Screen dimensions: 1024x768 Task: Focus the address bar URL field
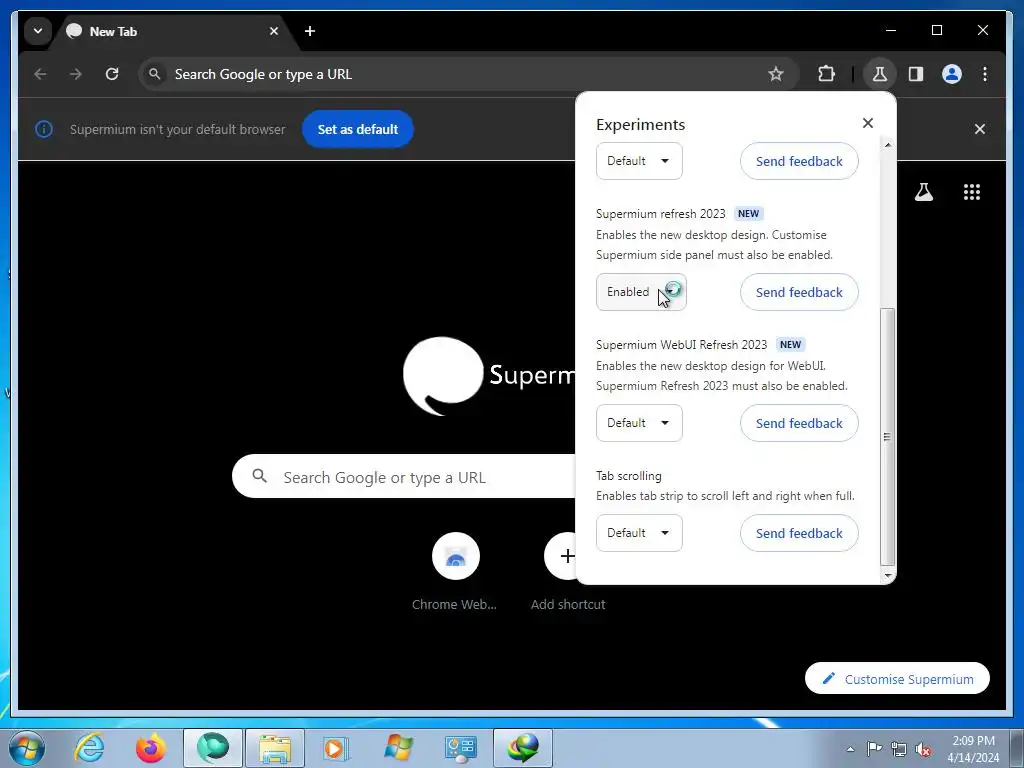pyautogui.click(x=457, y=74)
